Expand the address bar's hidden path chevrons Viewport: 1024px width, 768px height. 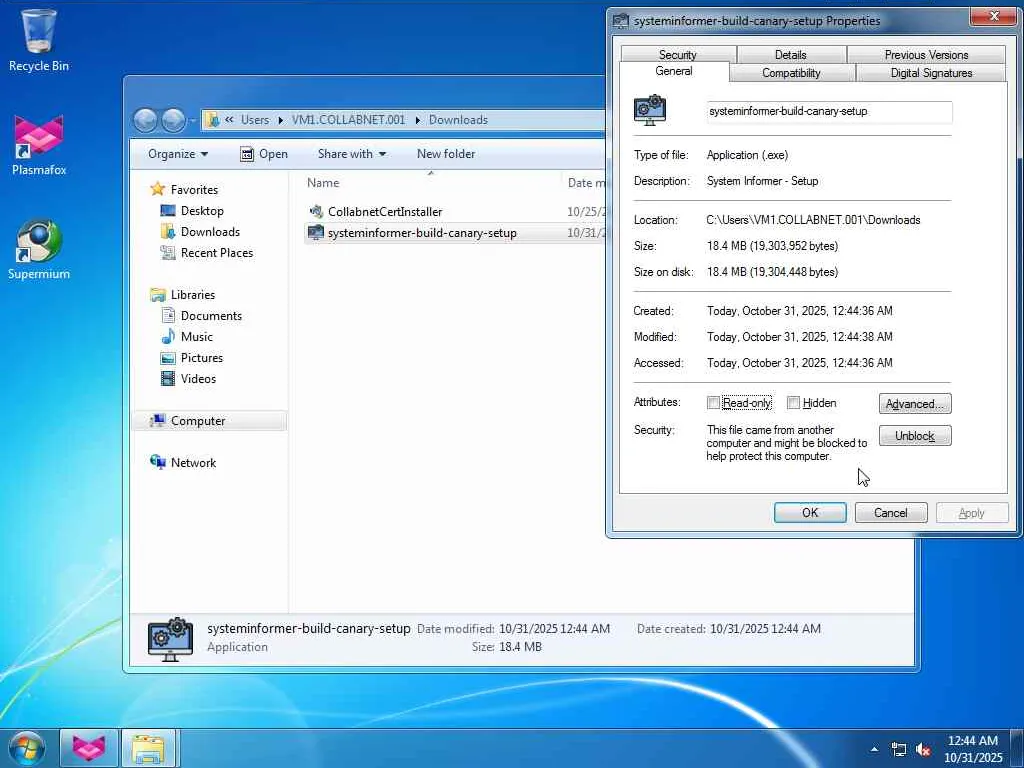229,120
